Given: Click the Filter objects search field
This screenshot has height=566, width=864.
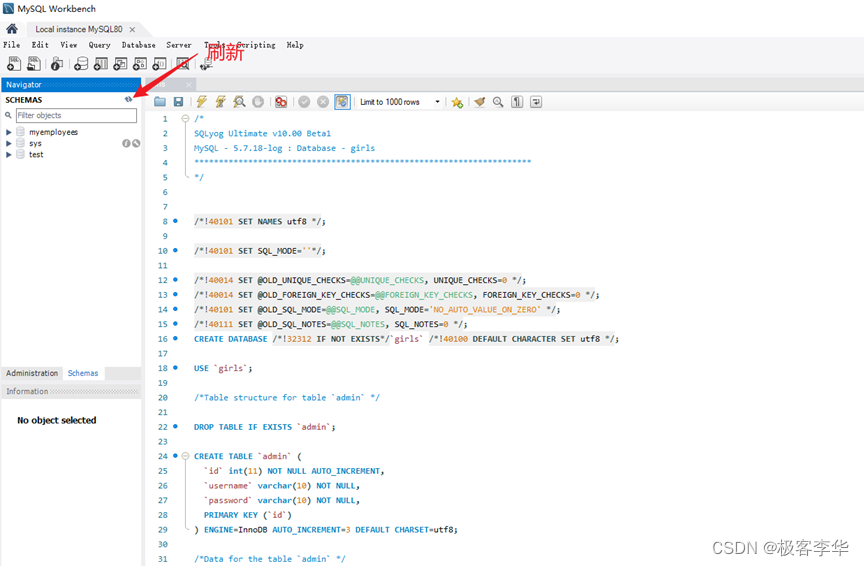Looking at the screenshot, I should [x=76, y=115].
